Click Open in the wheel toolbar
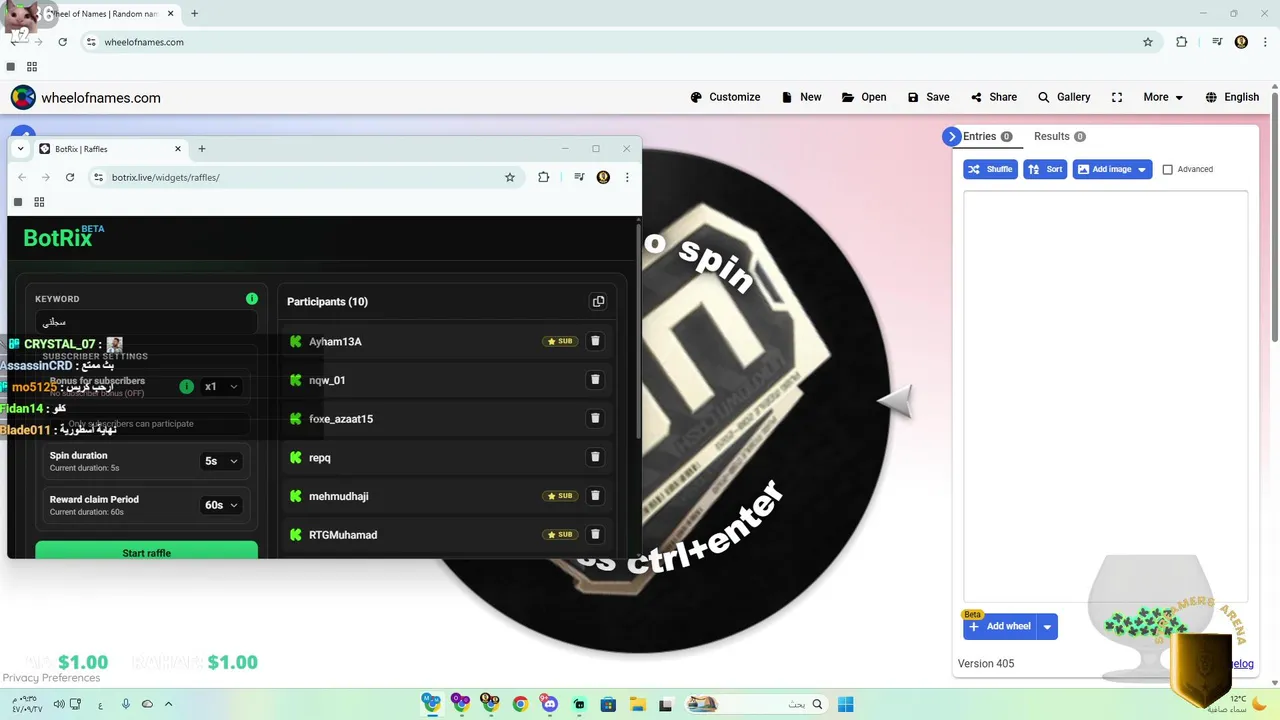Screen dimensions: 1280x720 pos(864,97)
